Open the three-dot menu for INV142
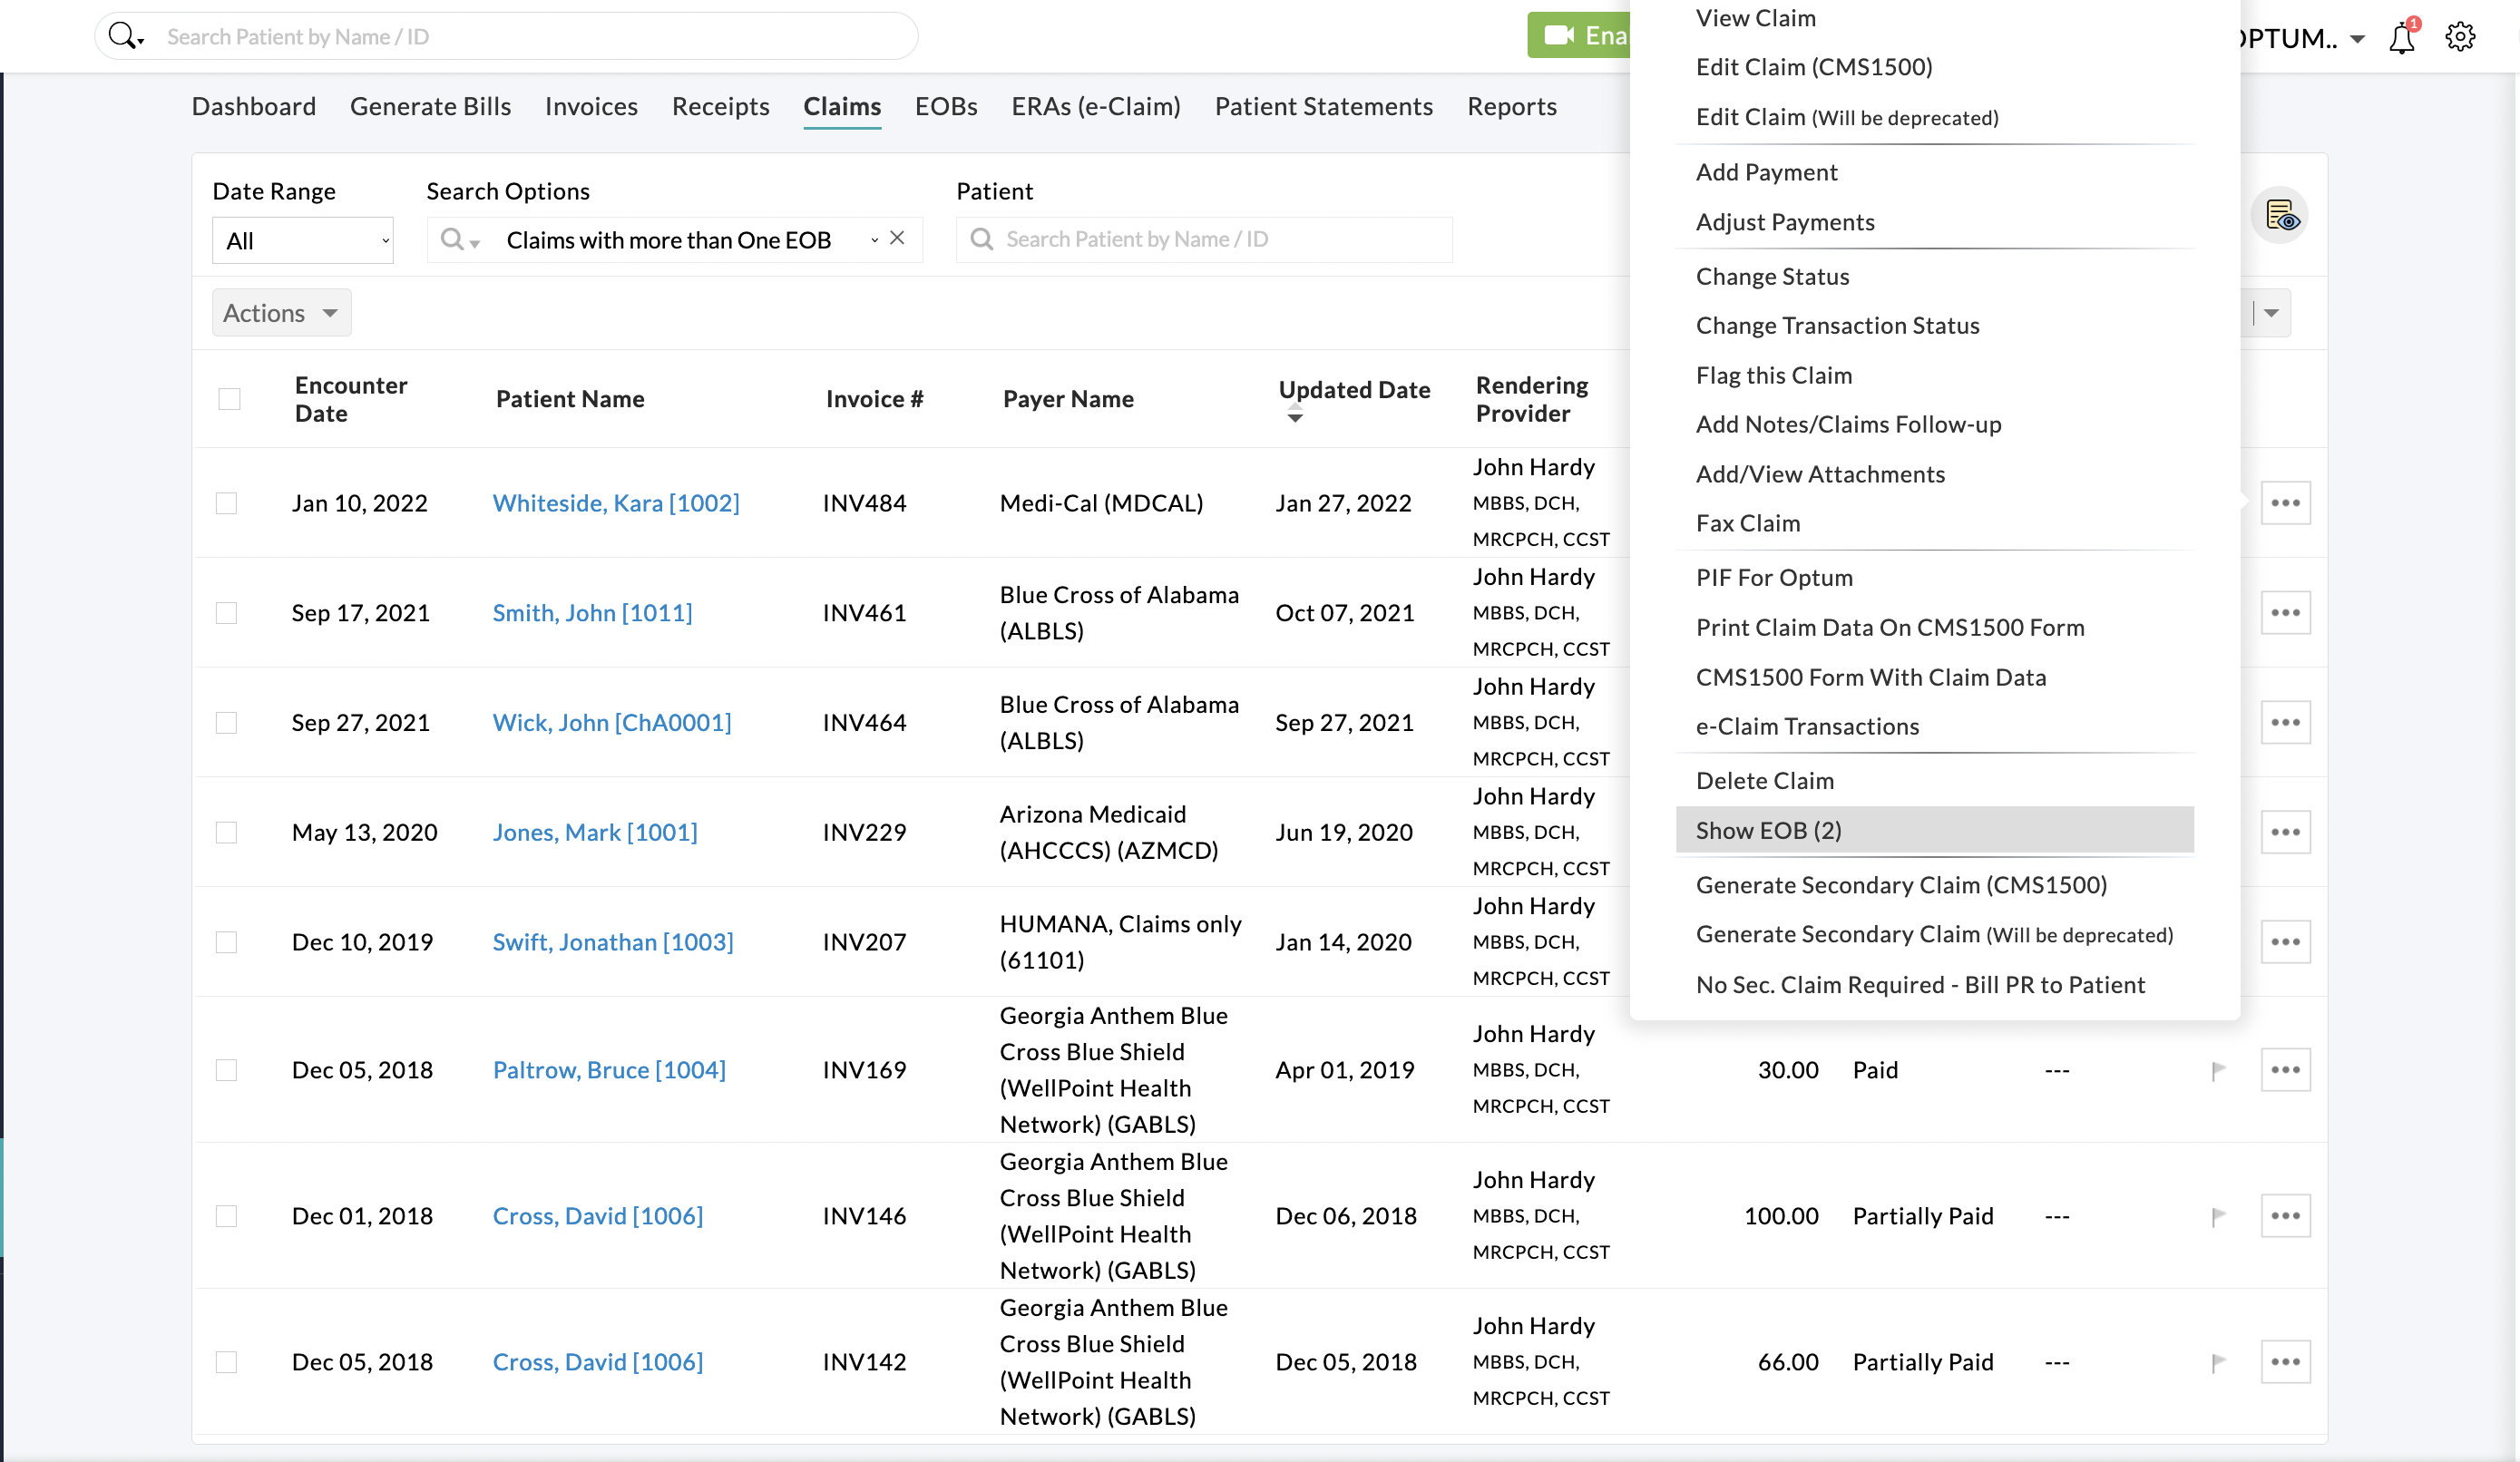The image size is (2520, 1462). (2285, 1362)
